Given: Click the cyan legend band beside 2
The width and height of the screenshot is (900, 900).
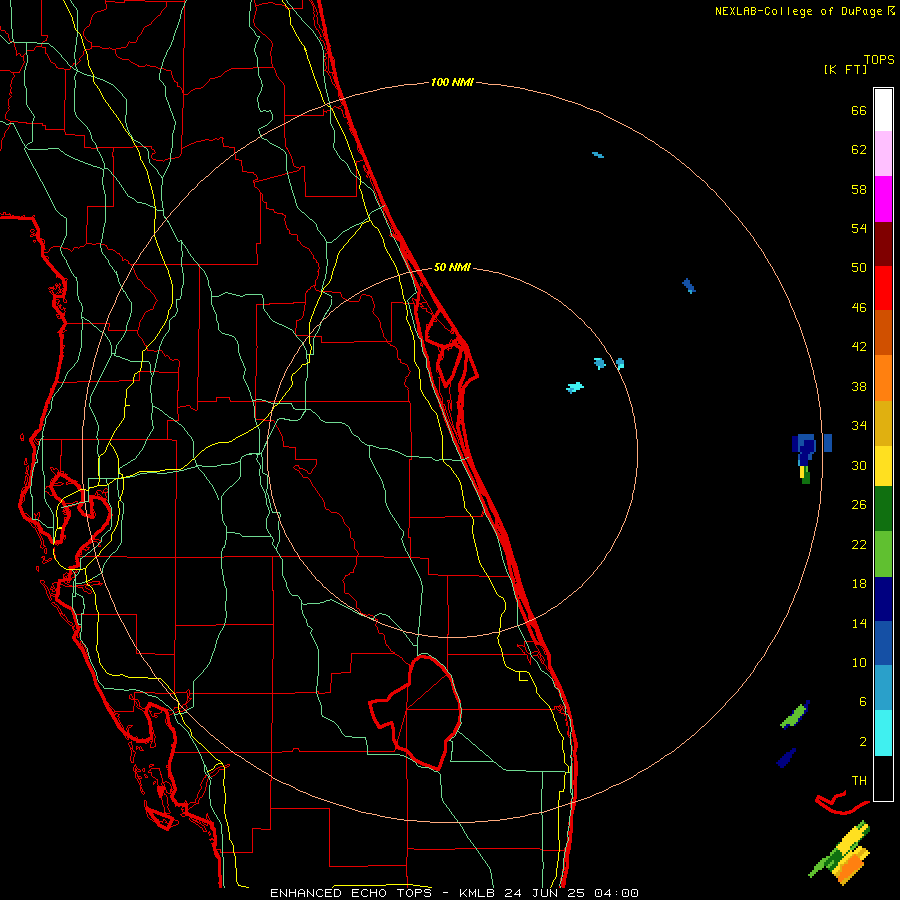Looking at the screenshot, I should click(x=883, y=733).
